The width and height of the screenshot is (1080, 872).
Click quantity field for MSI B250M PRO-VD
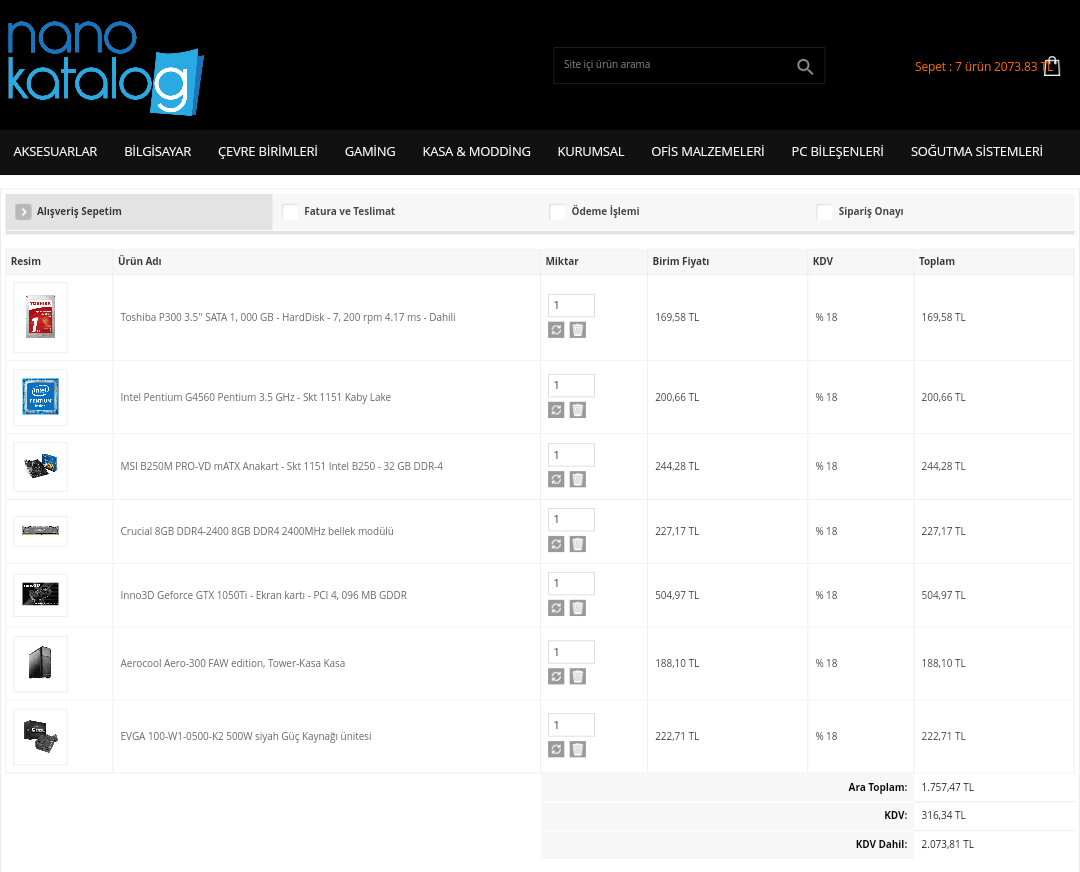coord(571,455)
